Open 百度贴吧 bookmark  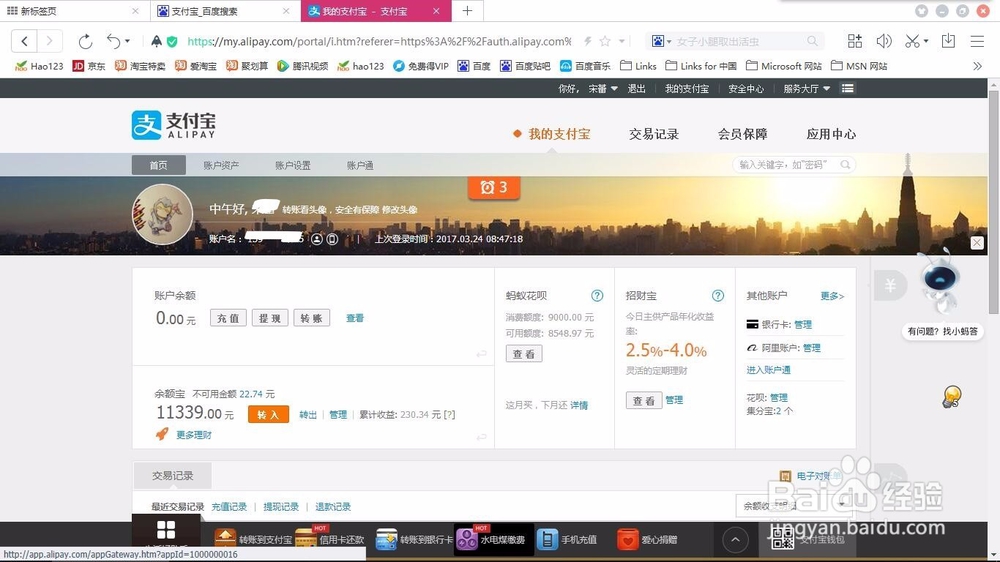pyautogui.click(x=525, y=66)
